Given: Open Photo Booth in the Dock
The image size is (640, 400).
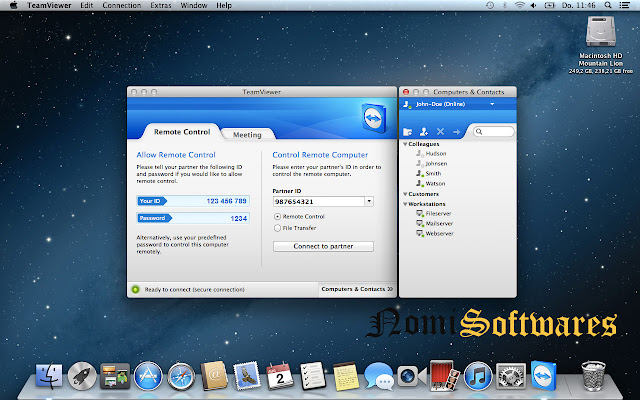Looking at the screenshot, I should pyautogui.click(x=444, y=375).
